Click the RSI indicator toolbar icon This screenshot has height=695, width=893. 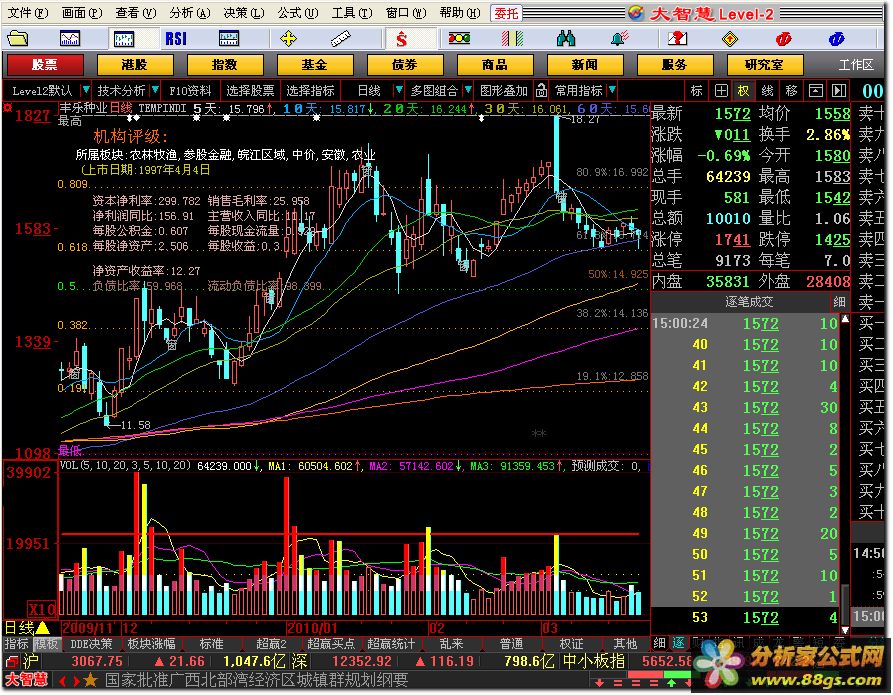[x=175, y=39]
